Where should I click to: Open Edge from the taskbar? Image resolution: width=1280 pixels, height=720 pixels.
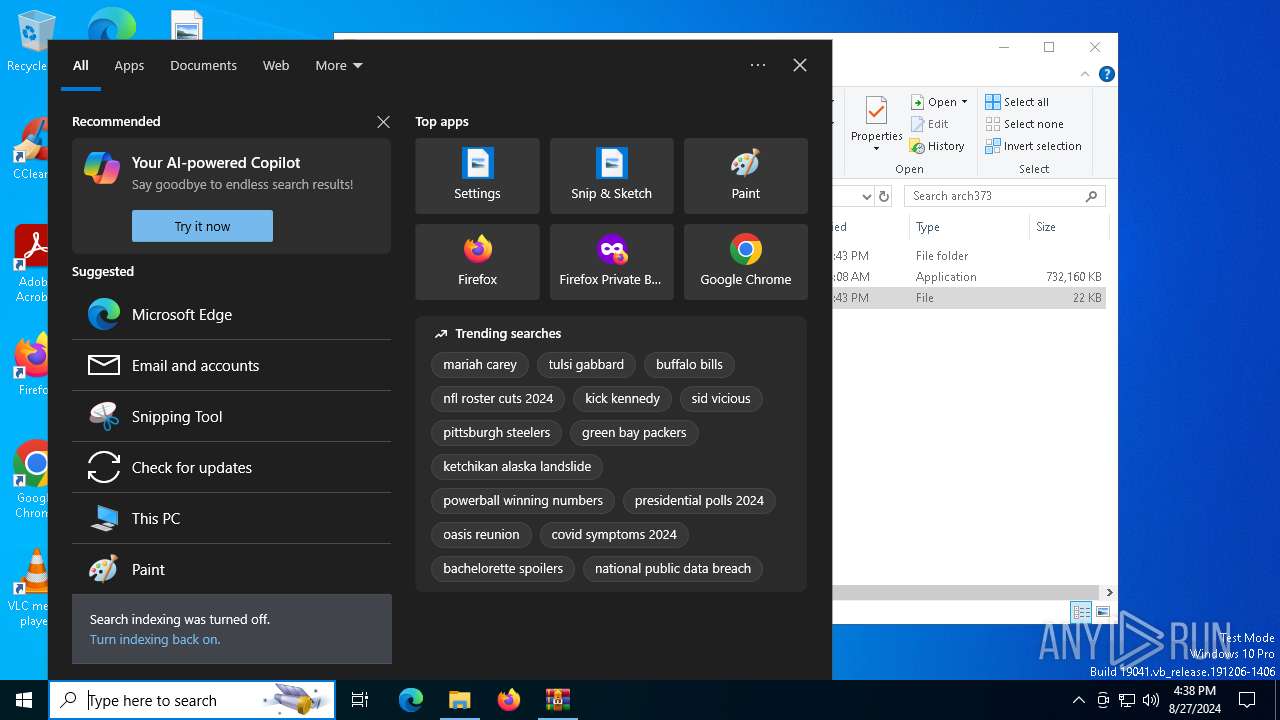[411, 700]
